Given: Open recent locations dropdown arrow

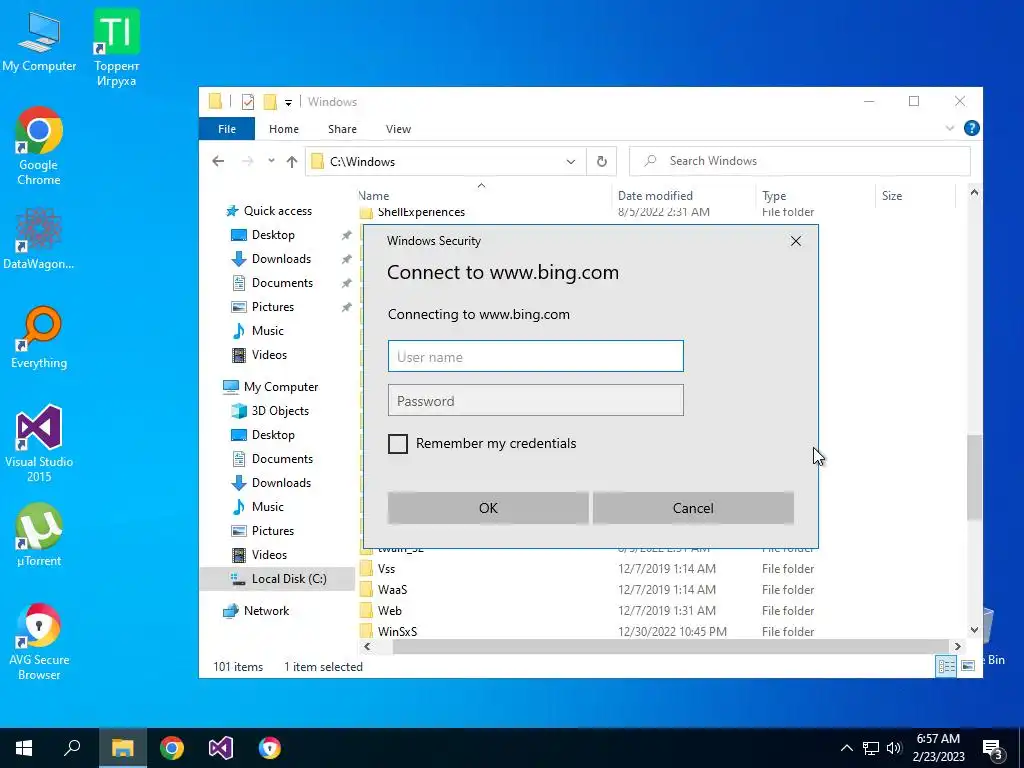Looking at the screenshot, I should [x=271, y=161].
